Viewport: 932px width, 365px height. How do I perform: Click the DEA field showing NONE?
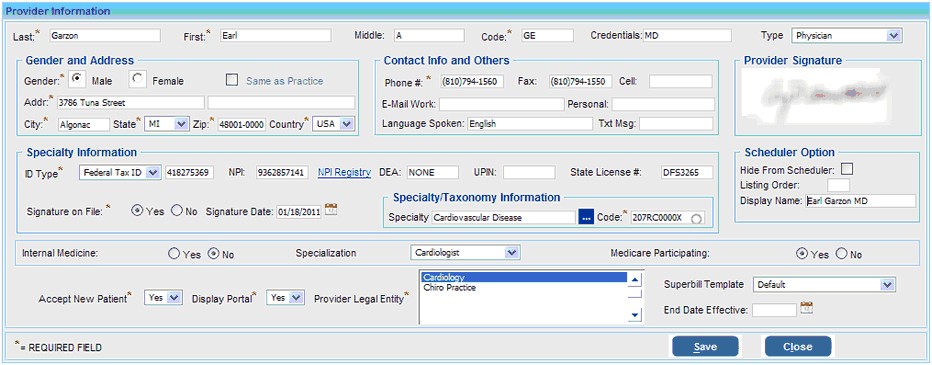click(433, 172)
